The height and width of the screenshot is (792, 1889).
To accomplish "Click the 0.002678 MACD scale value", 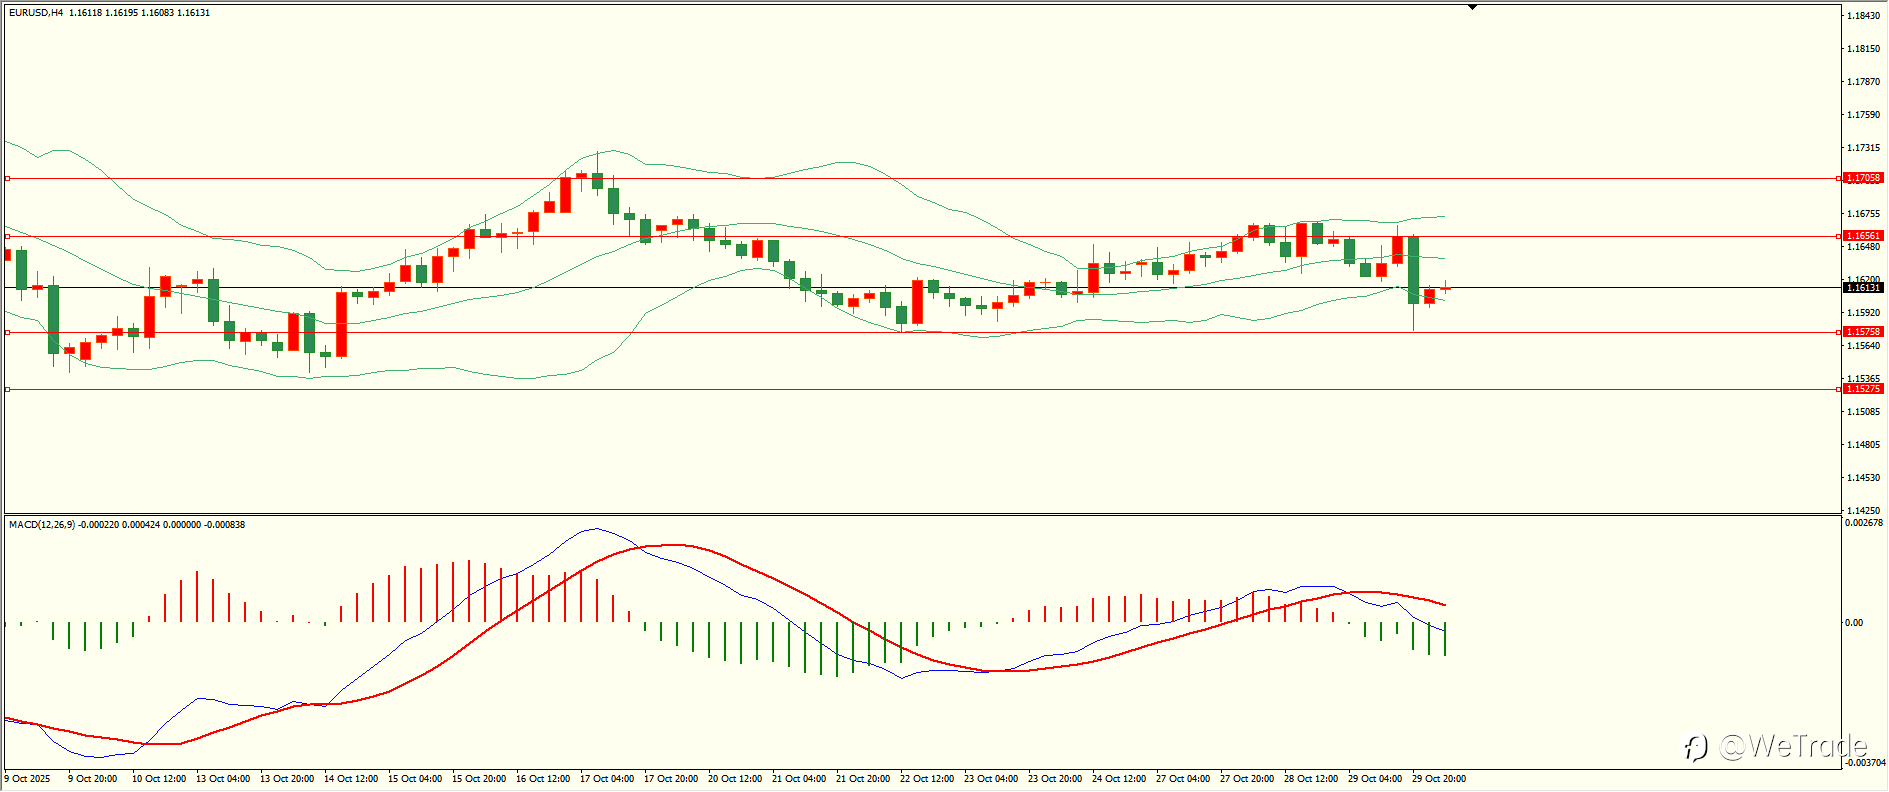I will coord(1865,523).
